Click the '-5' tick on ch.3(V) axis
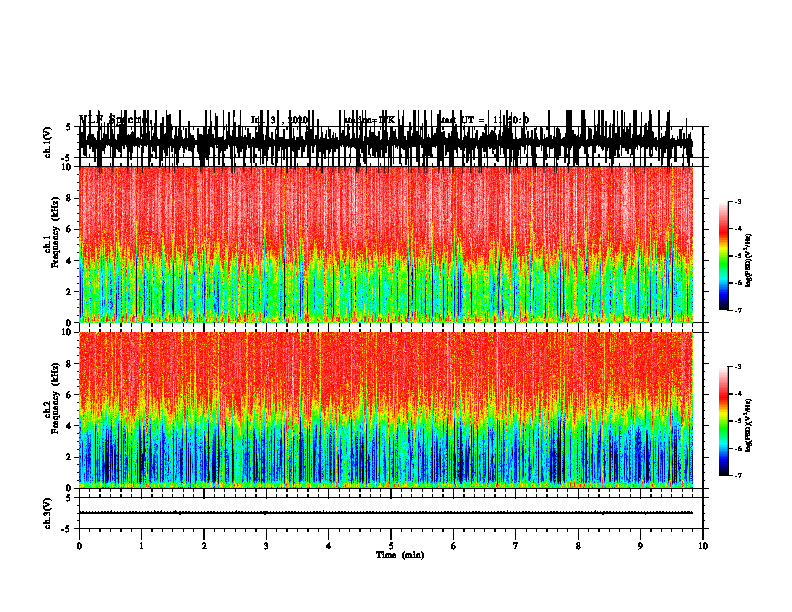This screenshot has height=612, width=792. coord(67,529)
